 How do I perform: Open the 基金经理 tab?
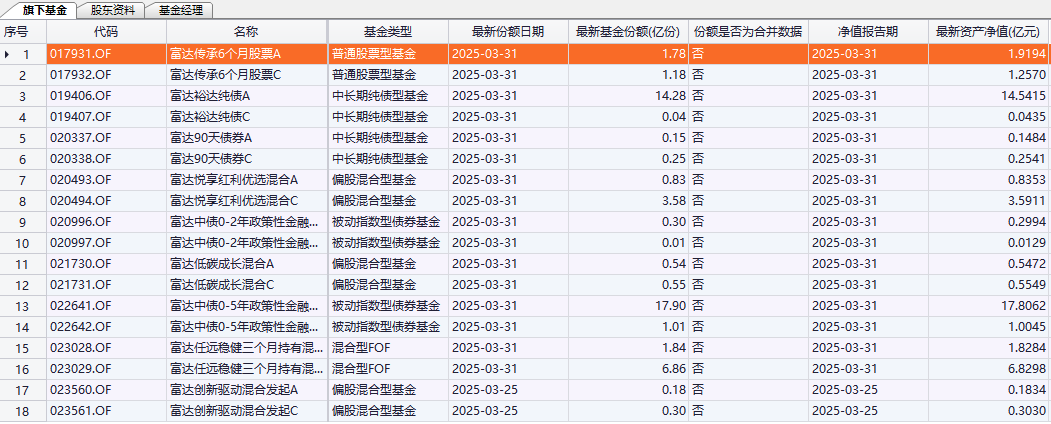click(x=180, y=10)
